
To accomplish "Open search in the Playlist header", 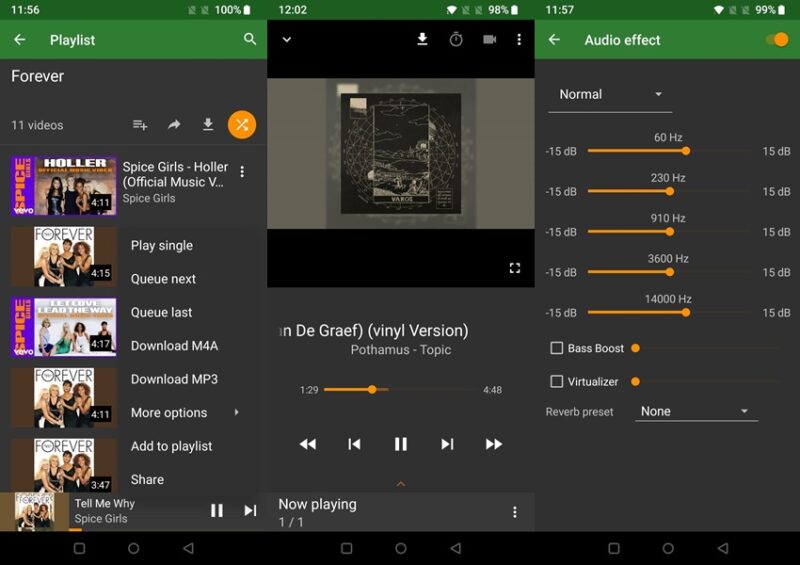I will point(249,39).
